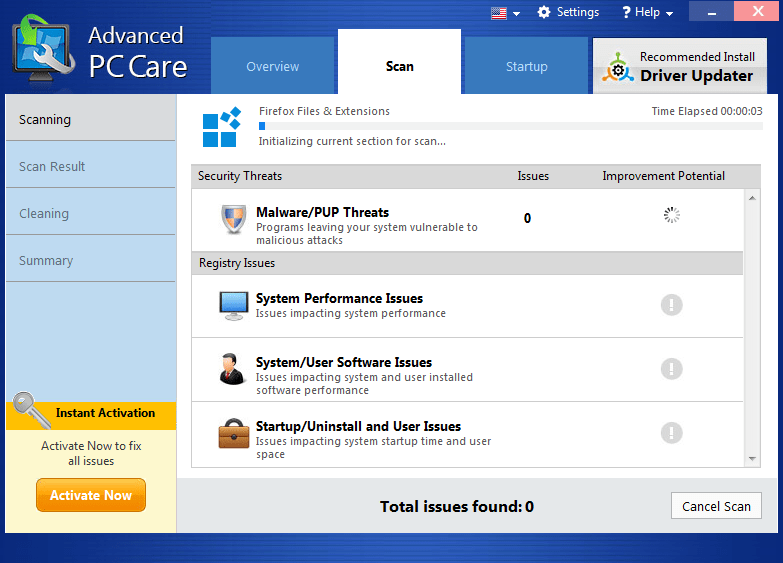Open the Startup tab
Viewport: 783px width, 563px height.
(x=526, y=65)
